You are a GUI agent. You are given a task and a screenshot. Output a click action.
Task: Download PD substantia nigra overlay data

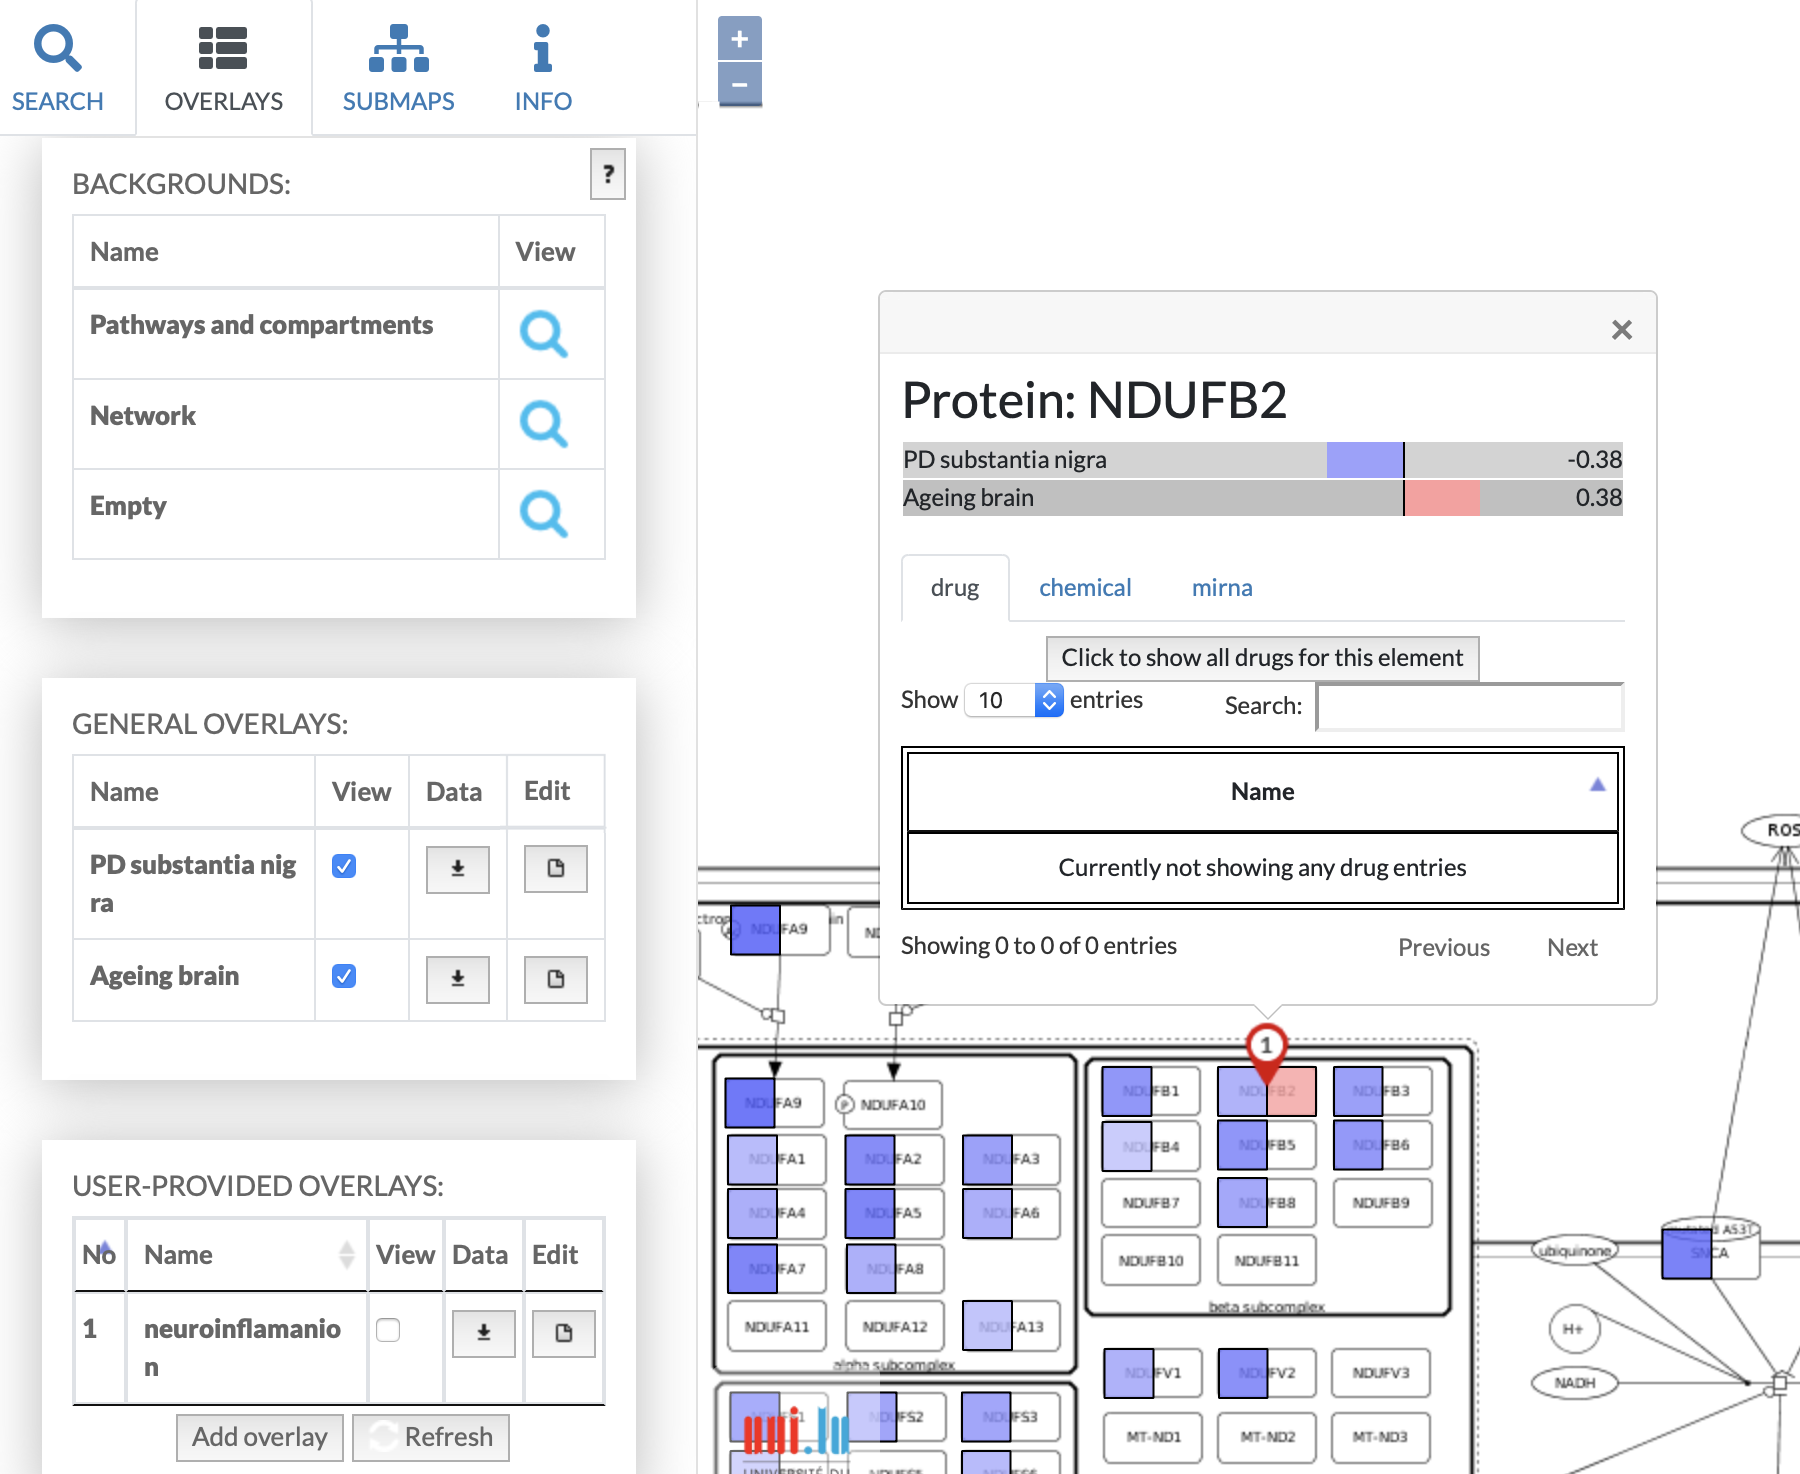click(x=457, y=869)
